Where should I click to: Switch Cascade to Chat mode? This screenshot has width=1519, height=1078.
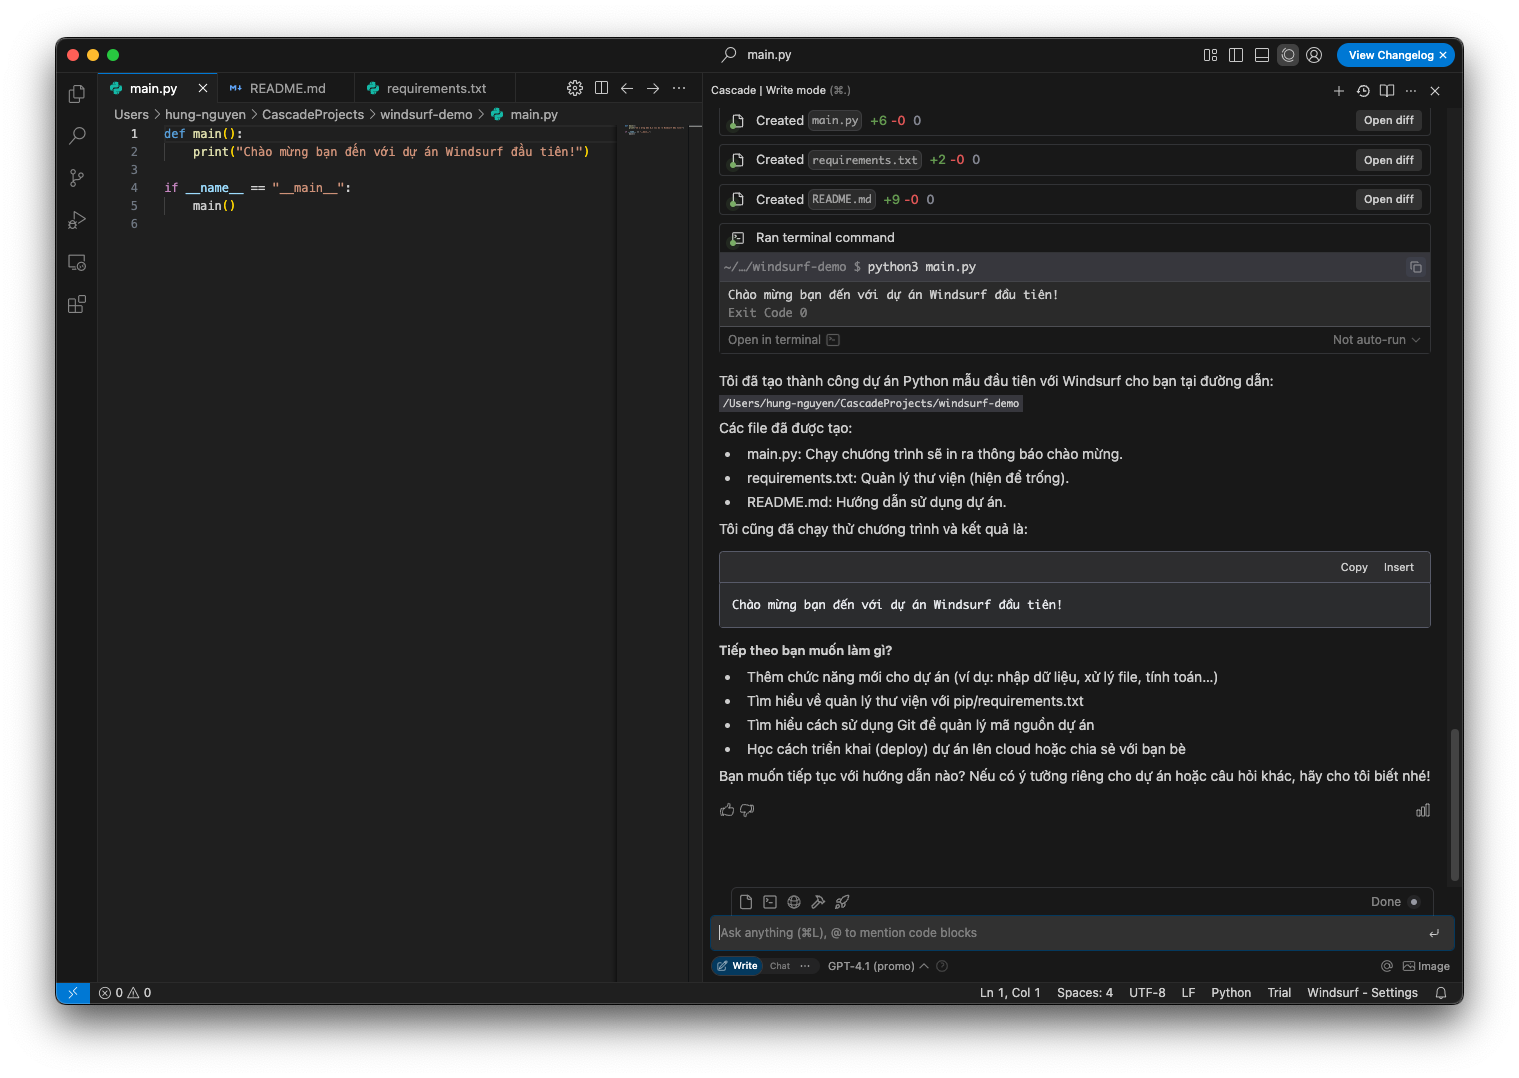(x=780, y=966)
